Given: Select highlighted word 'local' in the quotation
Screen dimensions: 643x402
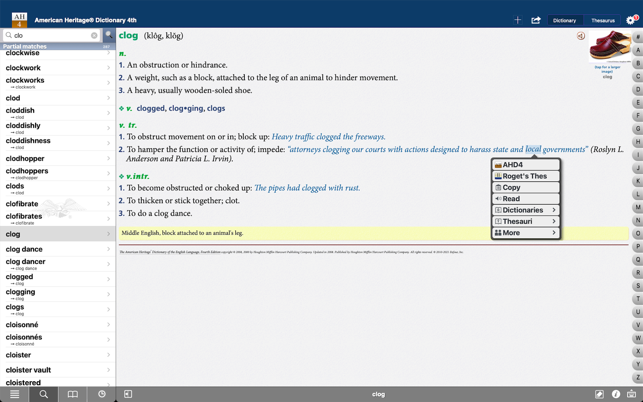Looking at the screenshot, I should (533, 149).
